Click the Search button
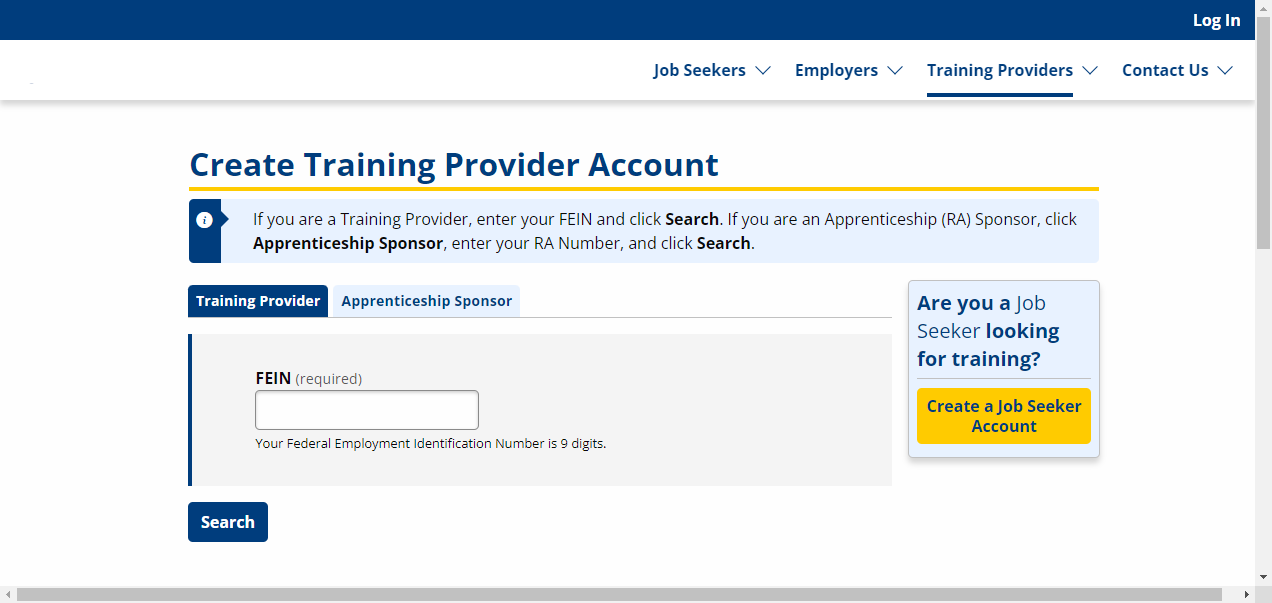The width and height of the screenshot is (1272, 603). (228, 522)
